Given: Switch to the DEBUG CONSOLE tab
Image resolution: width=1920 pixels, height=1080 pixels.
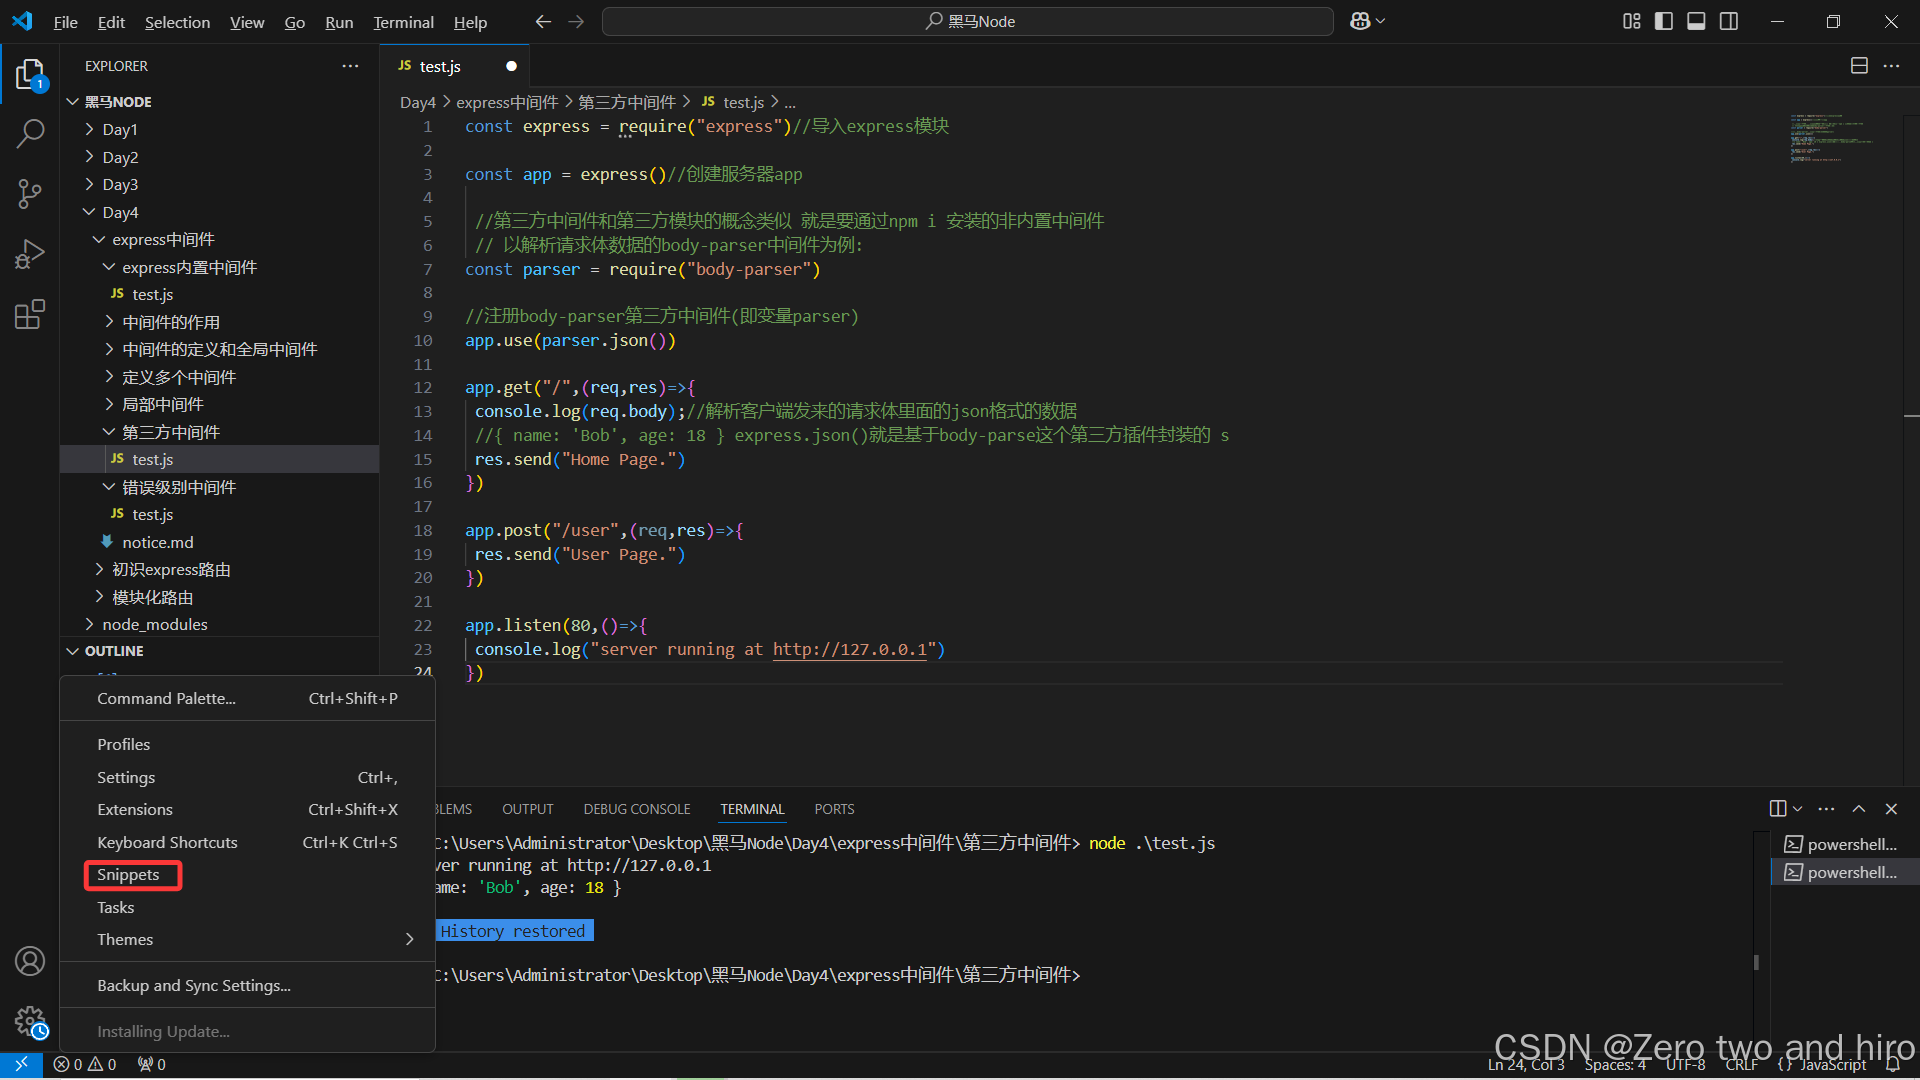Looking at the screenshot, I should [x=637, y=809].
